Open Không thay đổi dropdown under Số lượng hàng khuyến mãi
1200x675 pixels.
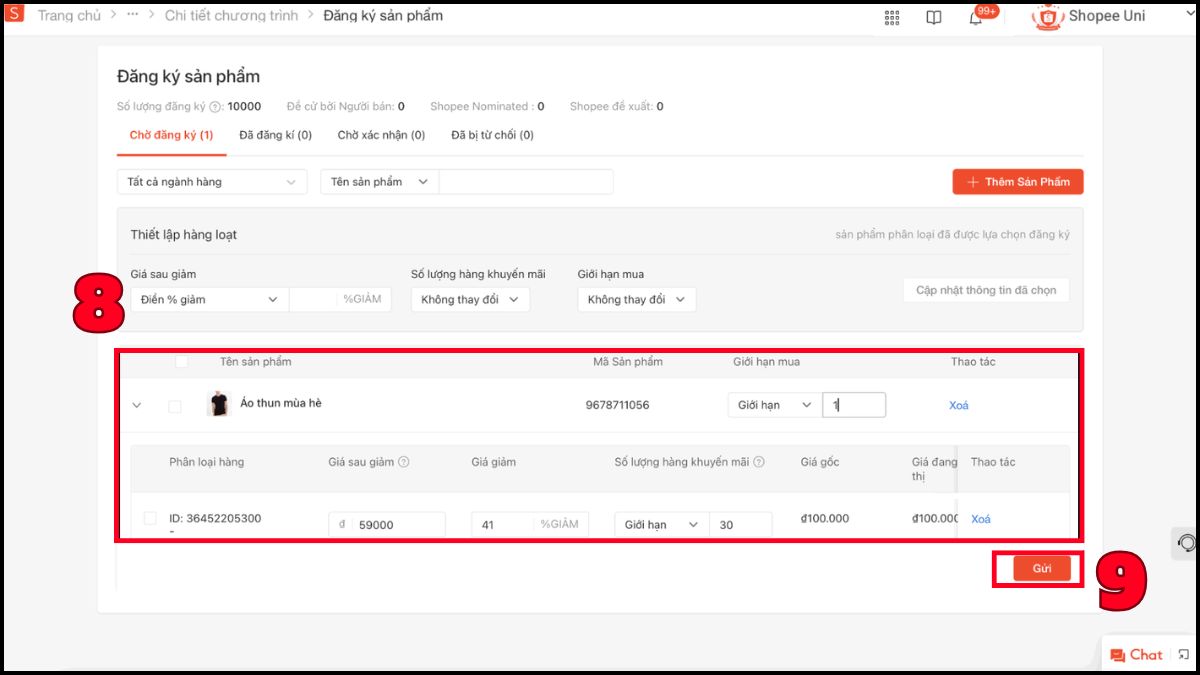[x=470, y=299]
